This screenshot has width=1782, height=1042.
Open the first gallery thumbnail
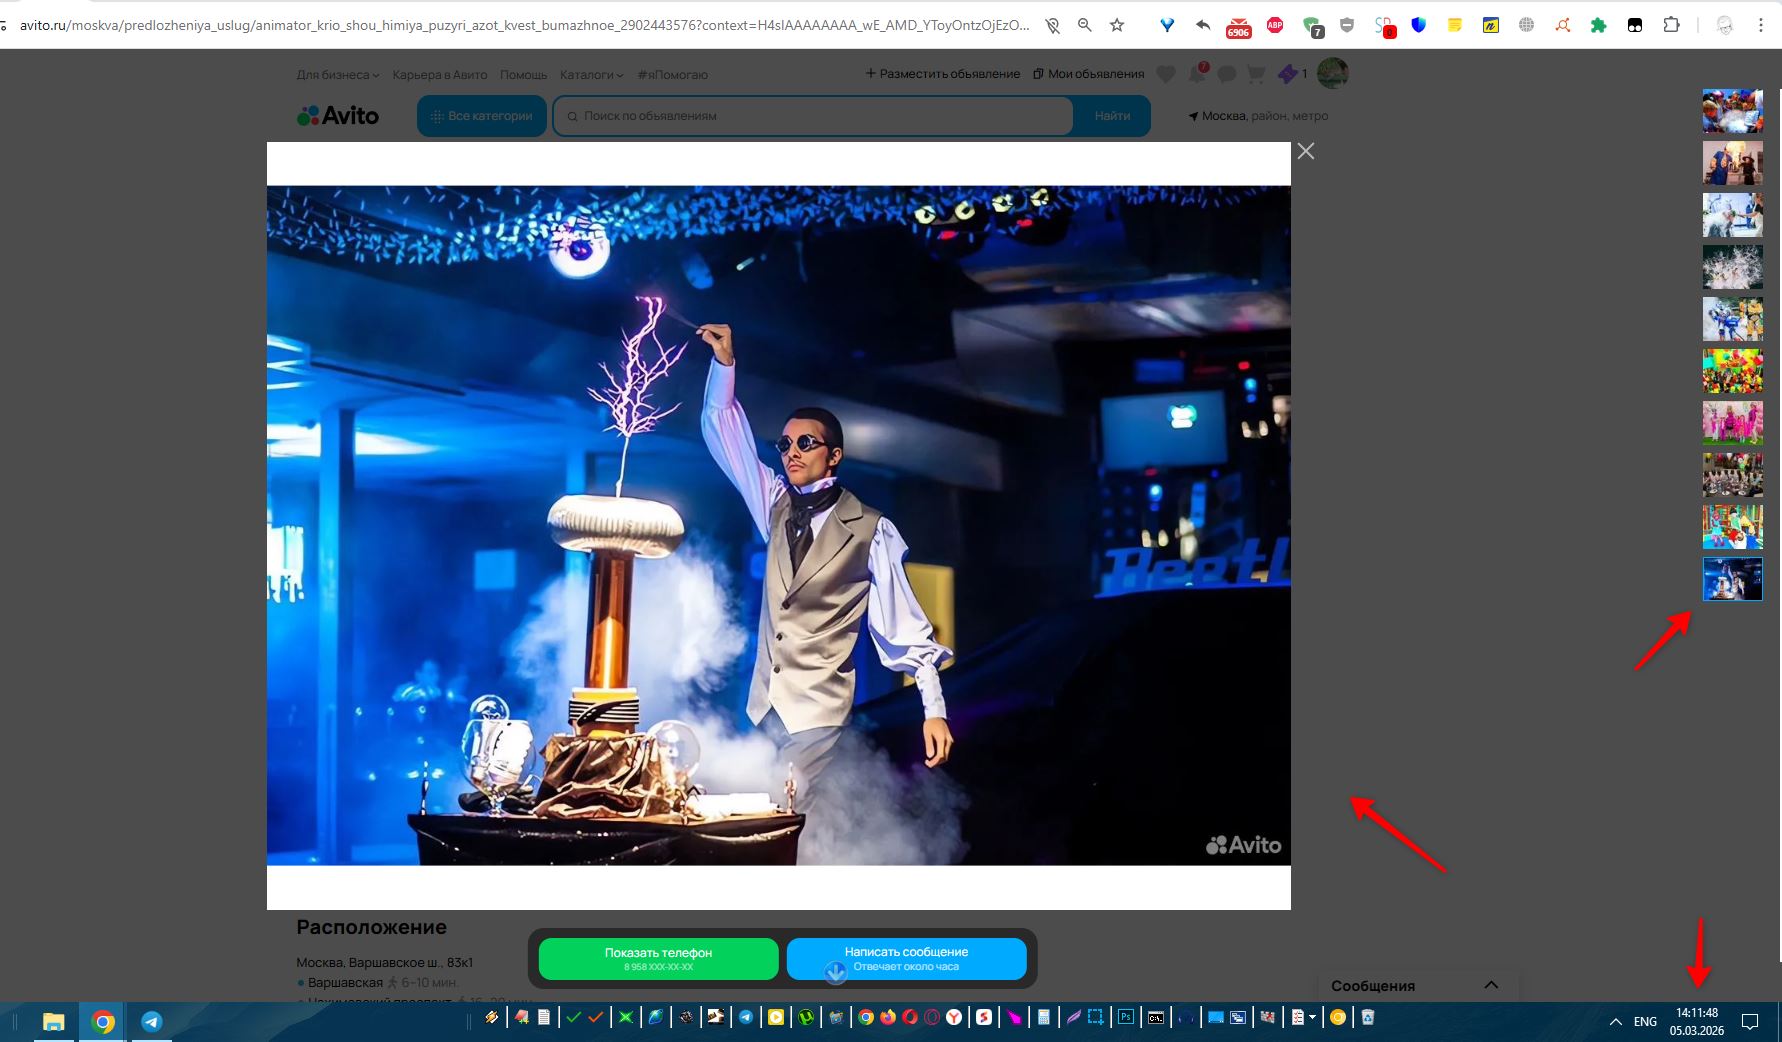(1733, 111)
